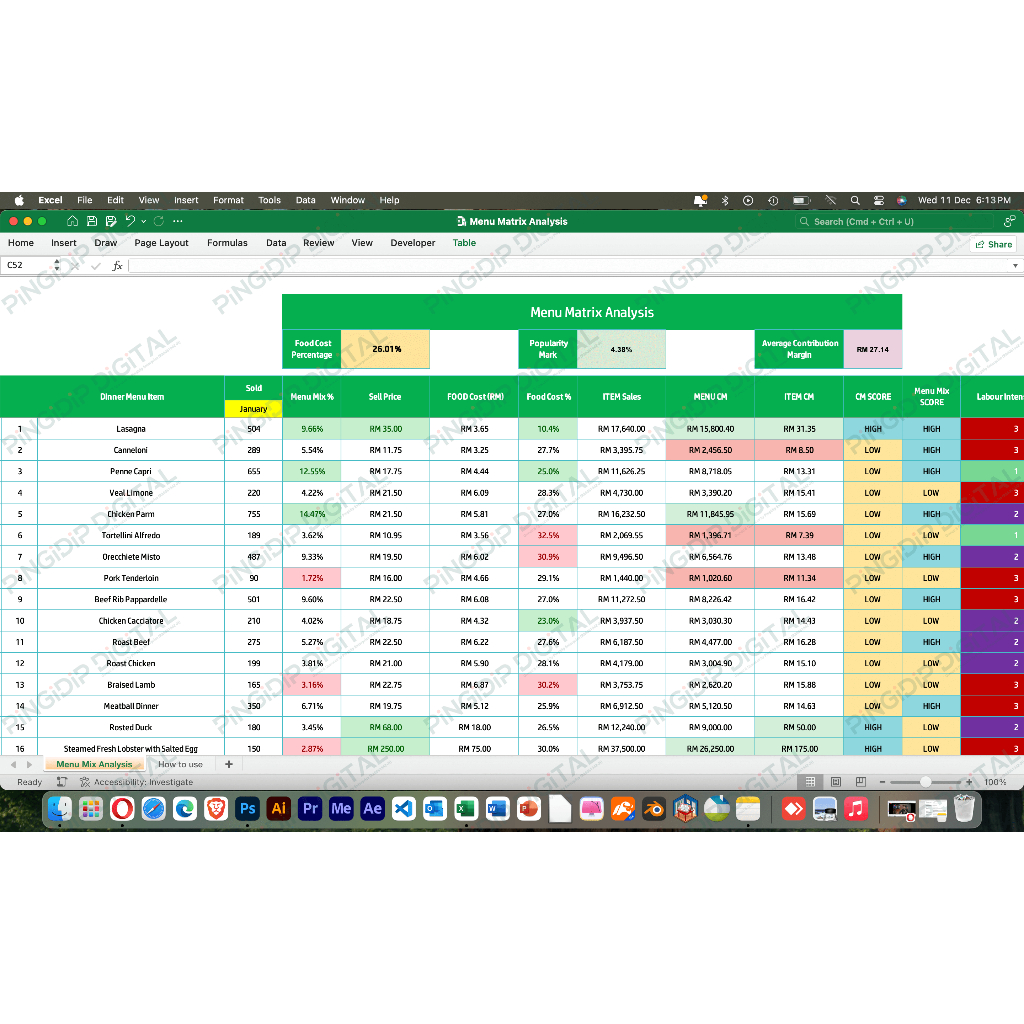1024x1024 pixels.
Task: Click the Redo icon in title bar
Action: 158,221
